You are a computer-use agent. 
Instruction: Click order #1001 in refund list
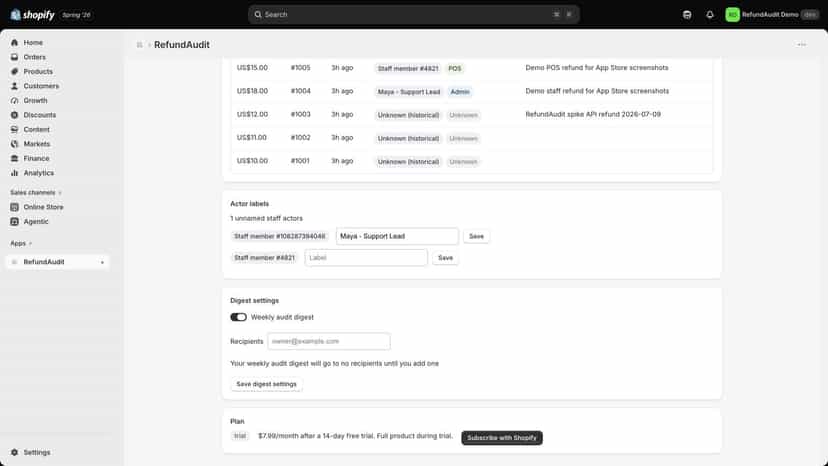click(x=300, y=161)
